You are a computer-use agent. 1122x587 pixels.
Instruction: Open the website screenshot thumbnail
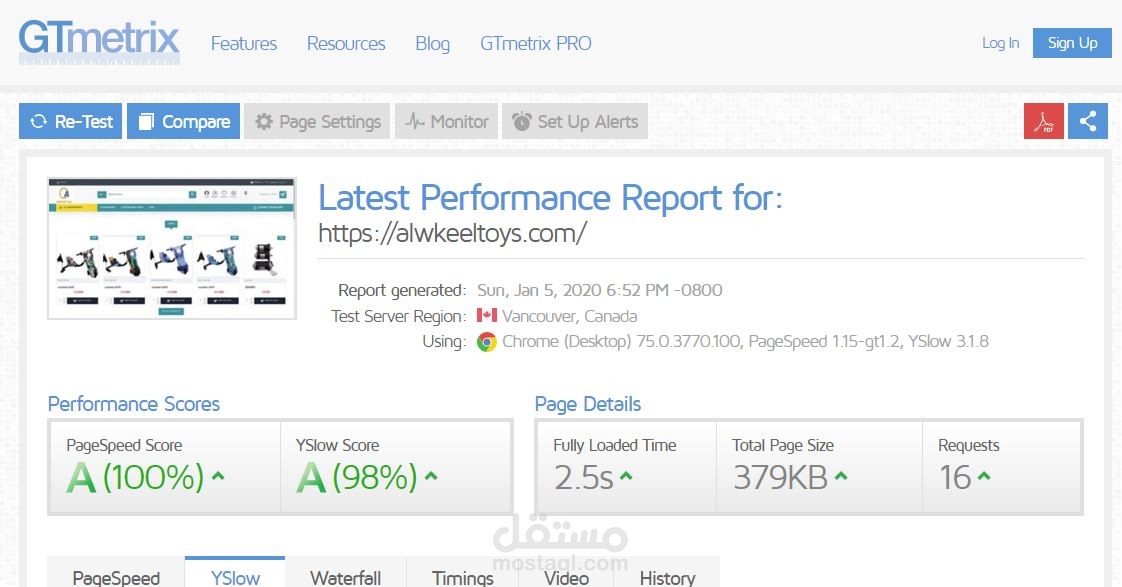point(172,248)
